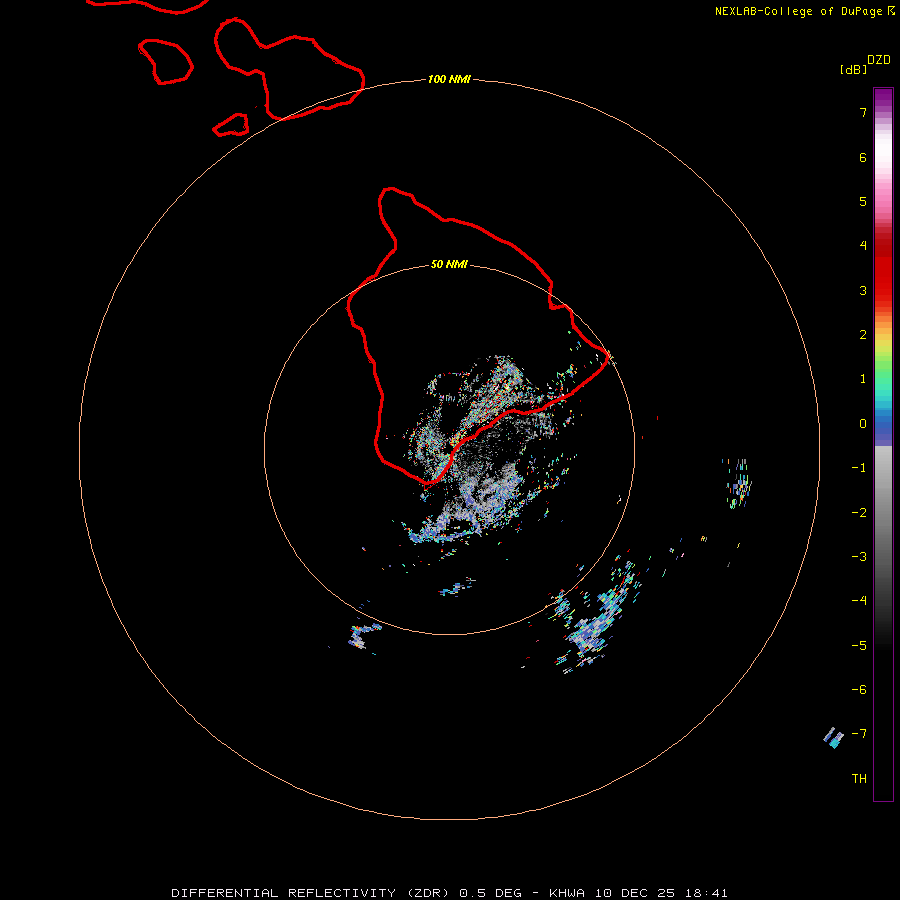Click the scale tick value 3
This screenshot has height=900, width=900.
(x=863, y=290)
